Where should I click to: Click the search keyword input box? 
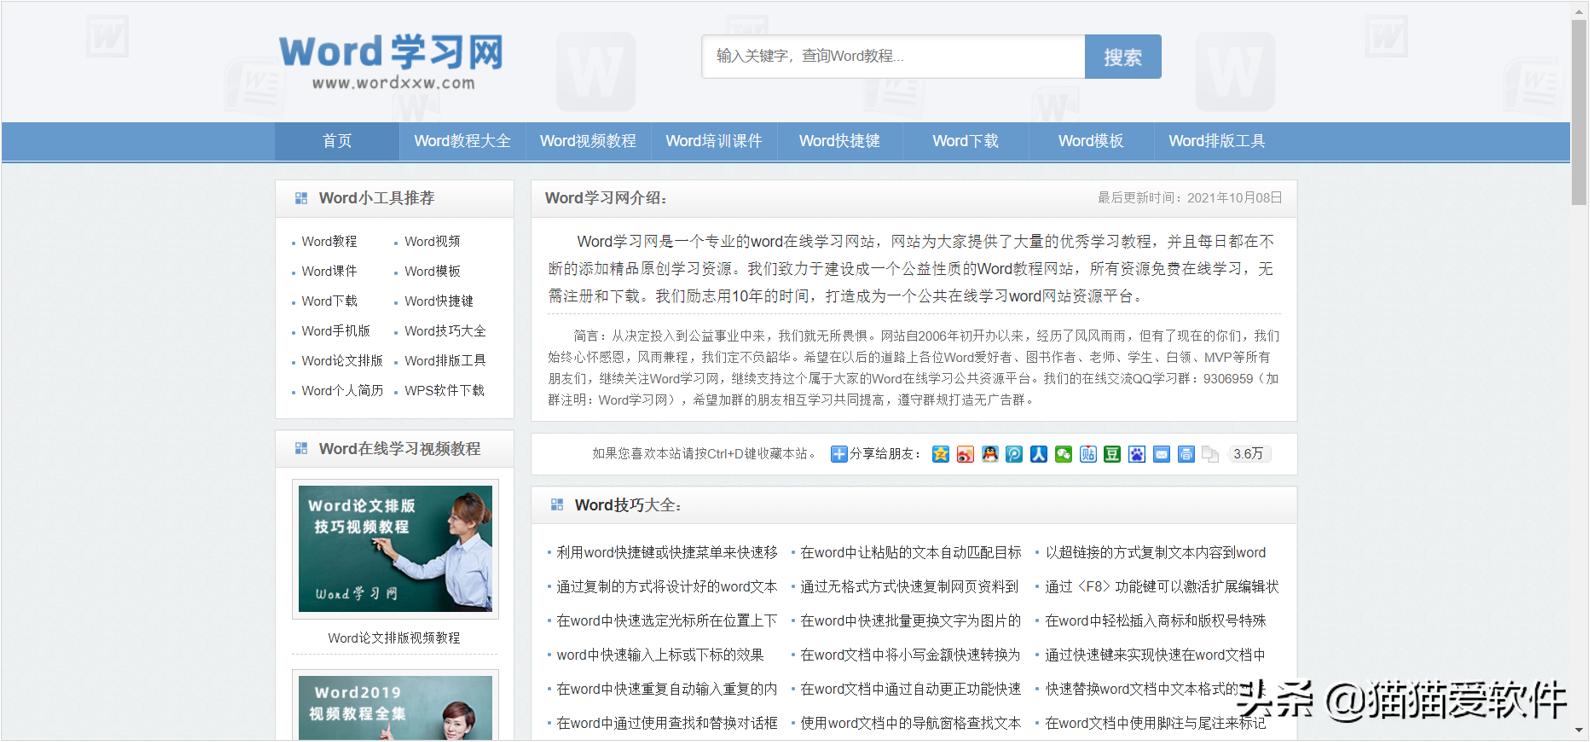[893, 56]
